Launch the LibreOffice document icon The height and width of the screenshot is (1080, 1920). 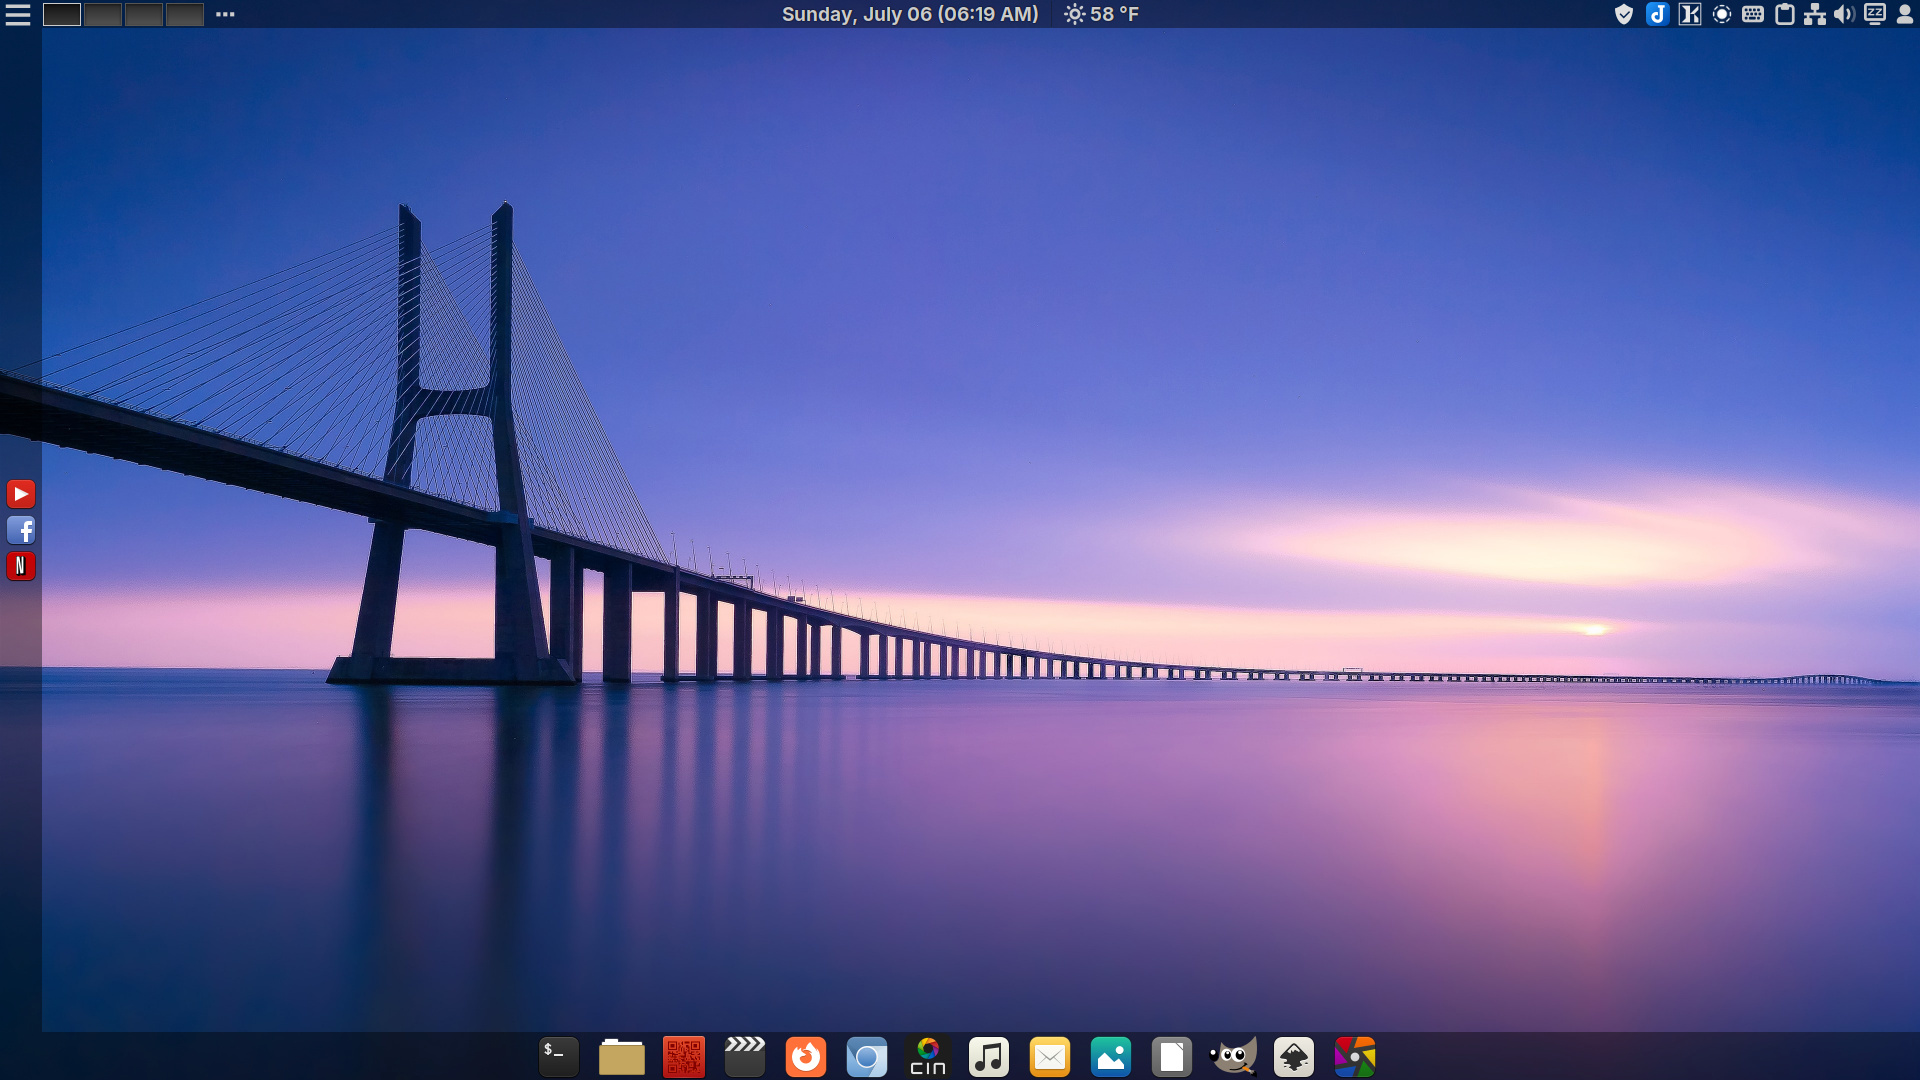(x=1172, y=1057)
